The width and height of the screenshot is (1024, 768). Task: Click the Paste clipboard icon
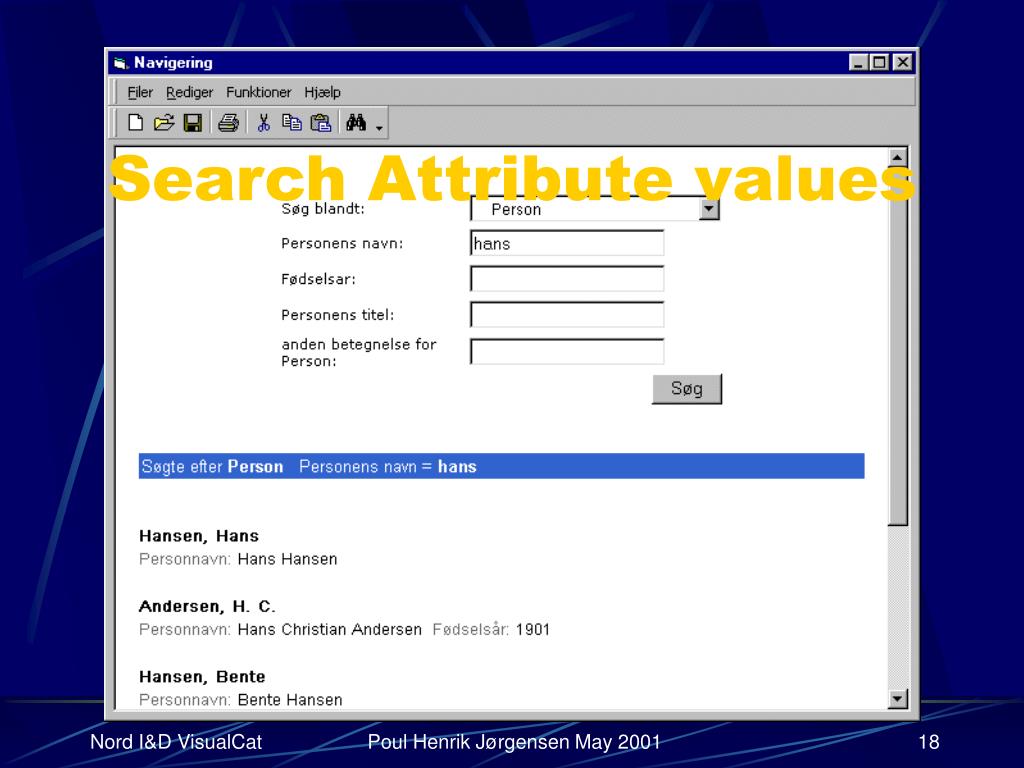pos(320,123)
